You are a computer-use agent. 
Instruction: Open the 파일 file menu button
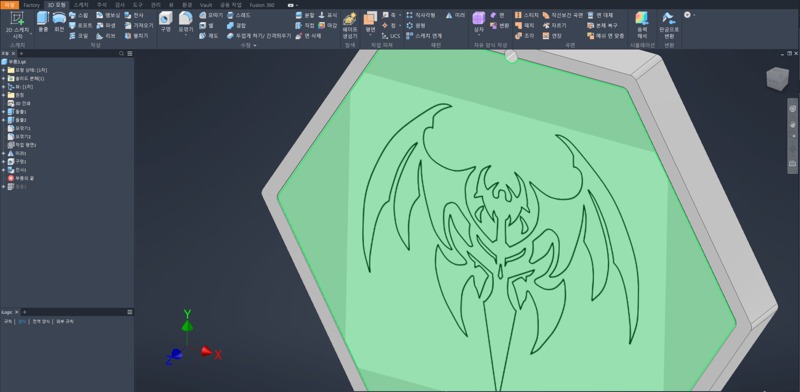coord(10,5)
